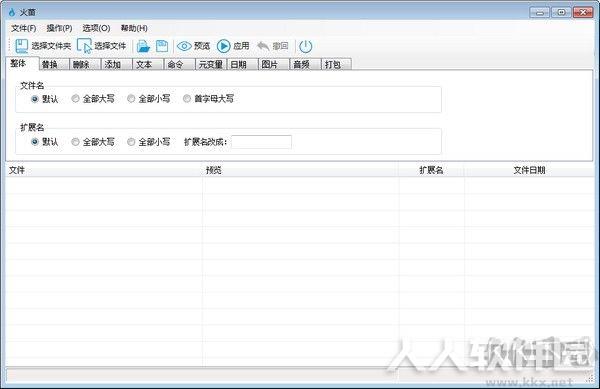Screen dimensions: 600x389
Task: Switch to the Replace (替换) tab
Action: point(54,65)
